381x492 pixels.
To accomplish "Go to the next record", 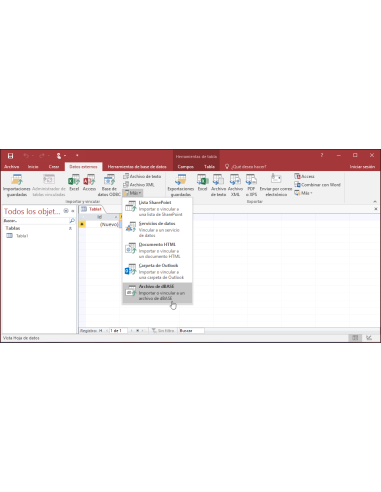I will [131, 331].
